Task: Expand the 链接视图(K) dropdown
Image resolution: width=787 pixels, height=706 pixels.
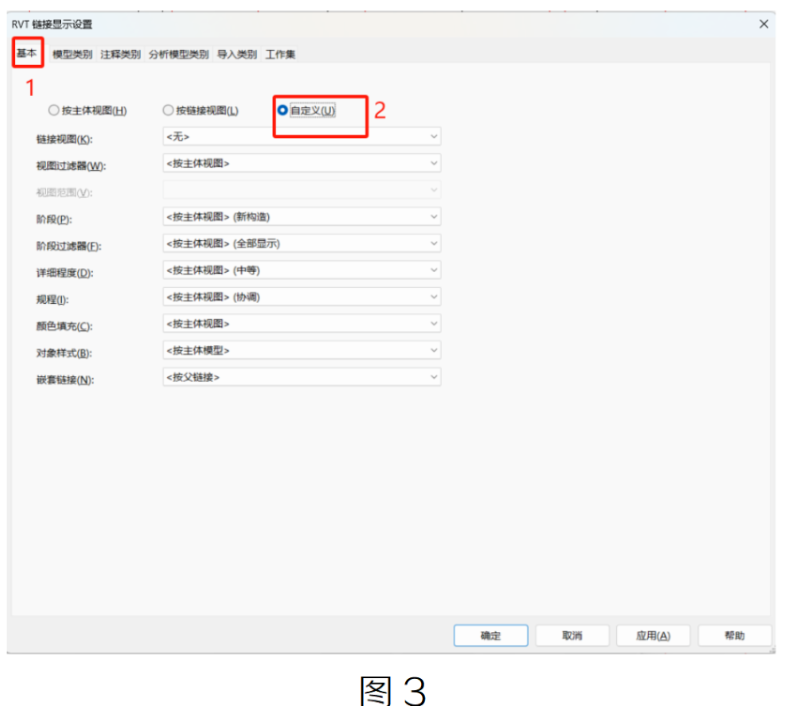Action: tap(302, 136)
